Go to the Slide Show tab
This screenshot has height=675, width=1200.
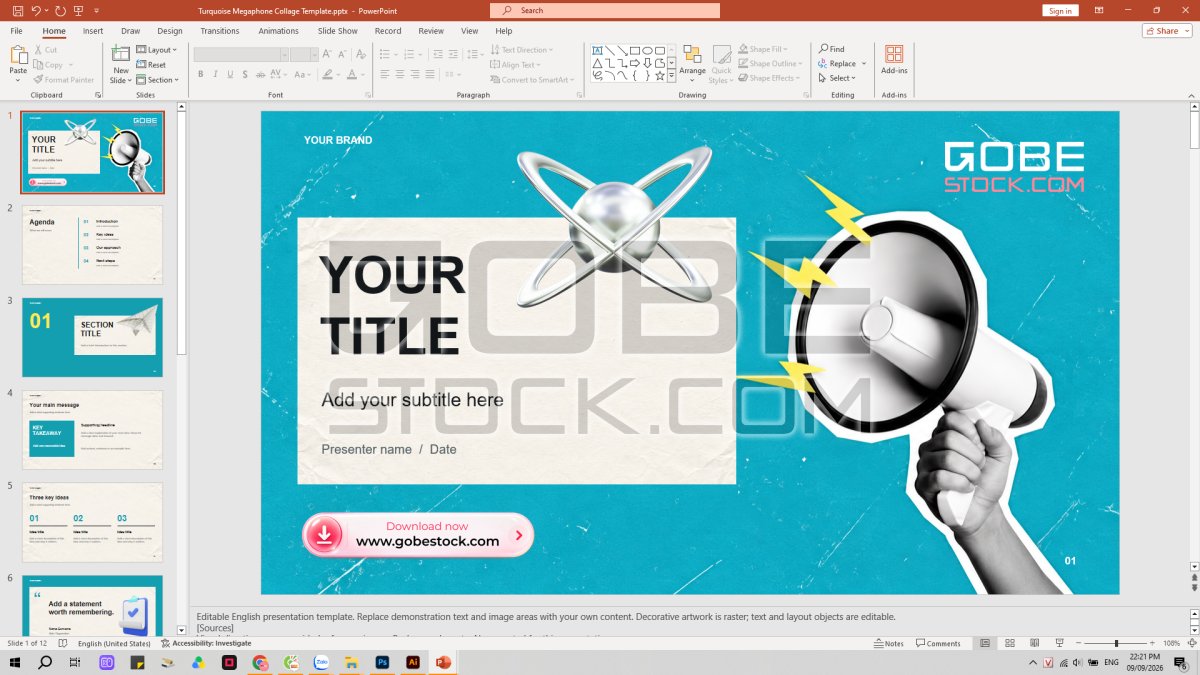(338, 31)
